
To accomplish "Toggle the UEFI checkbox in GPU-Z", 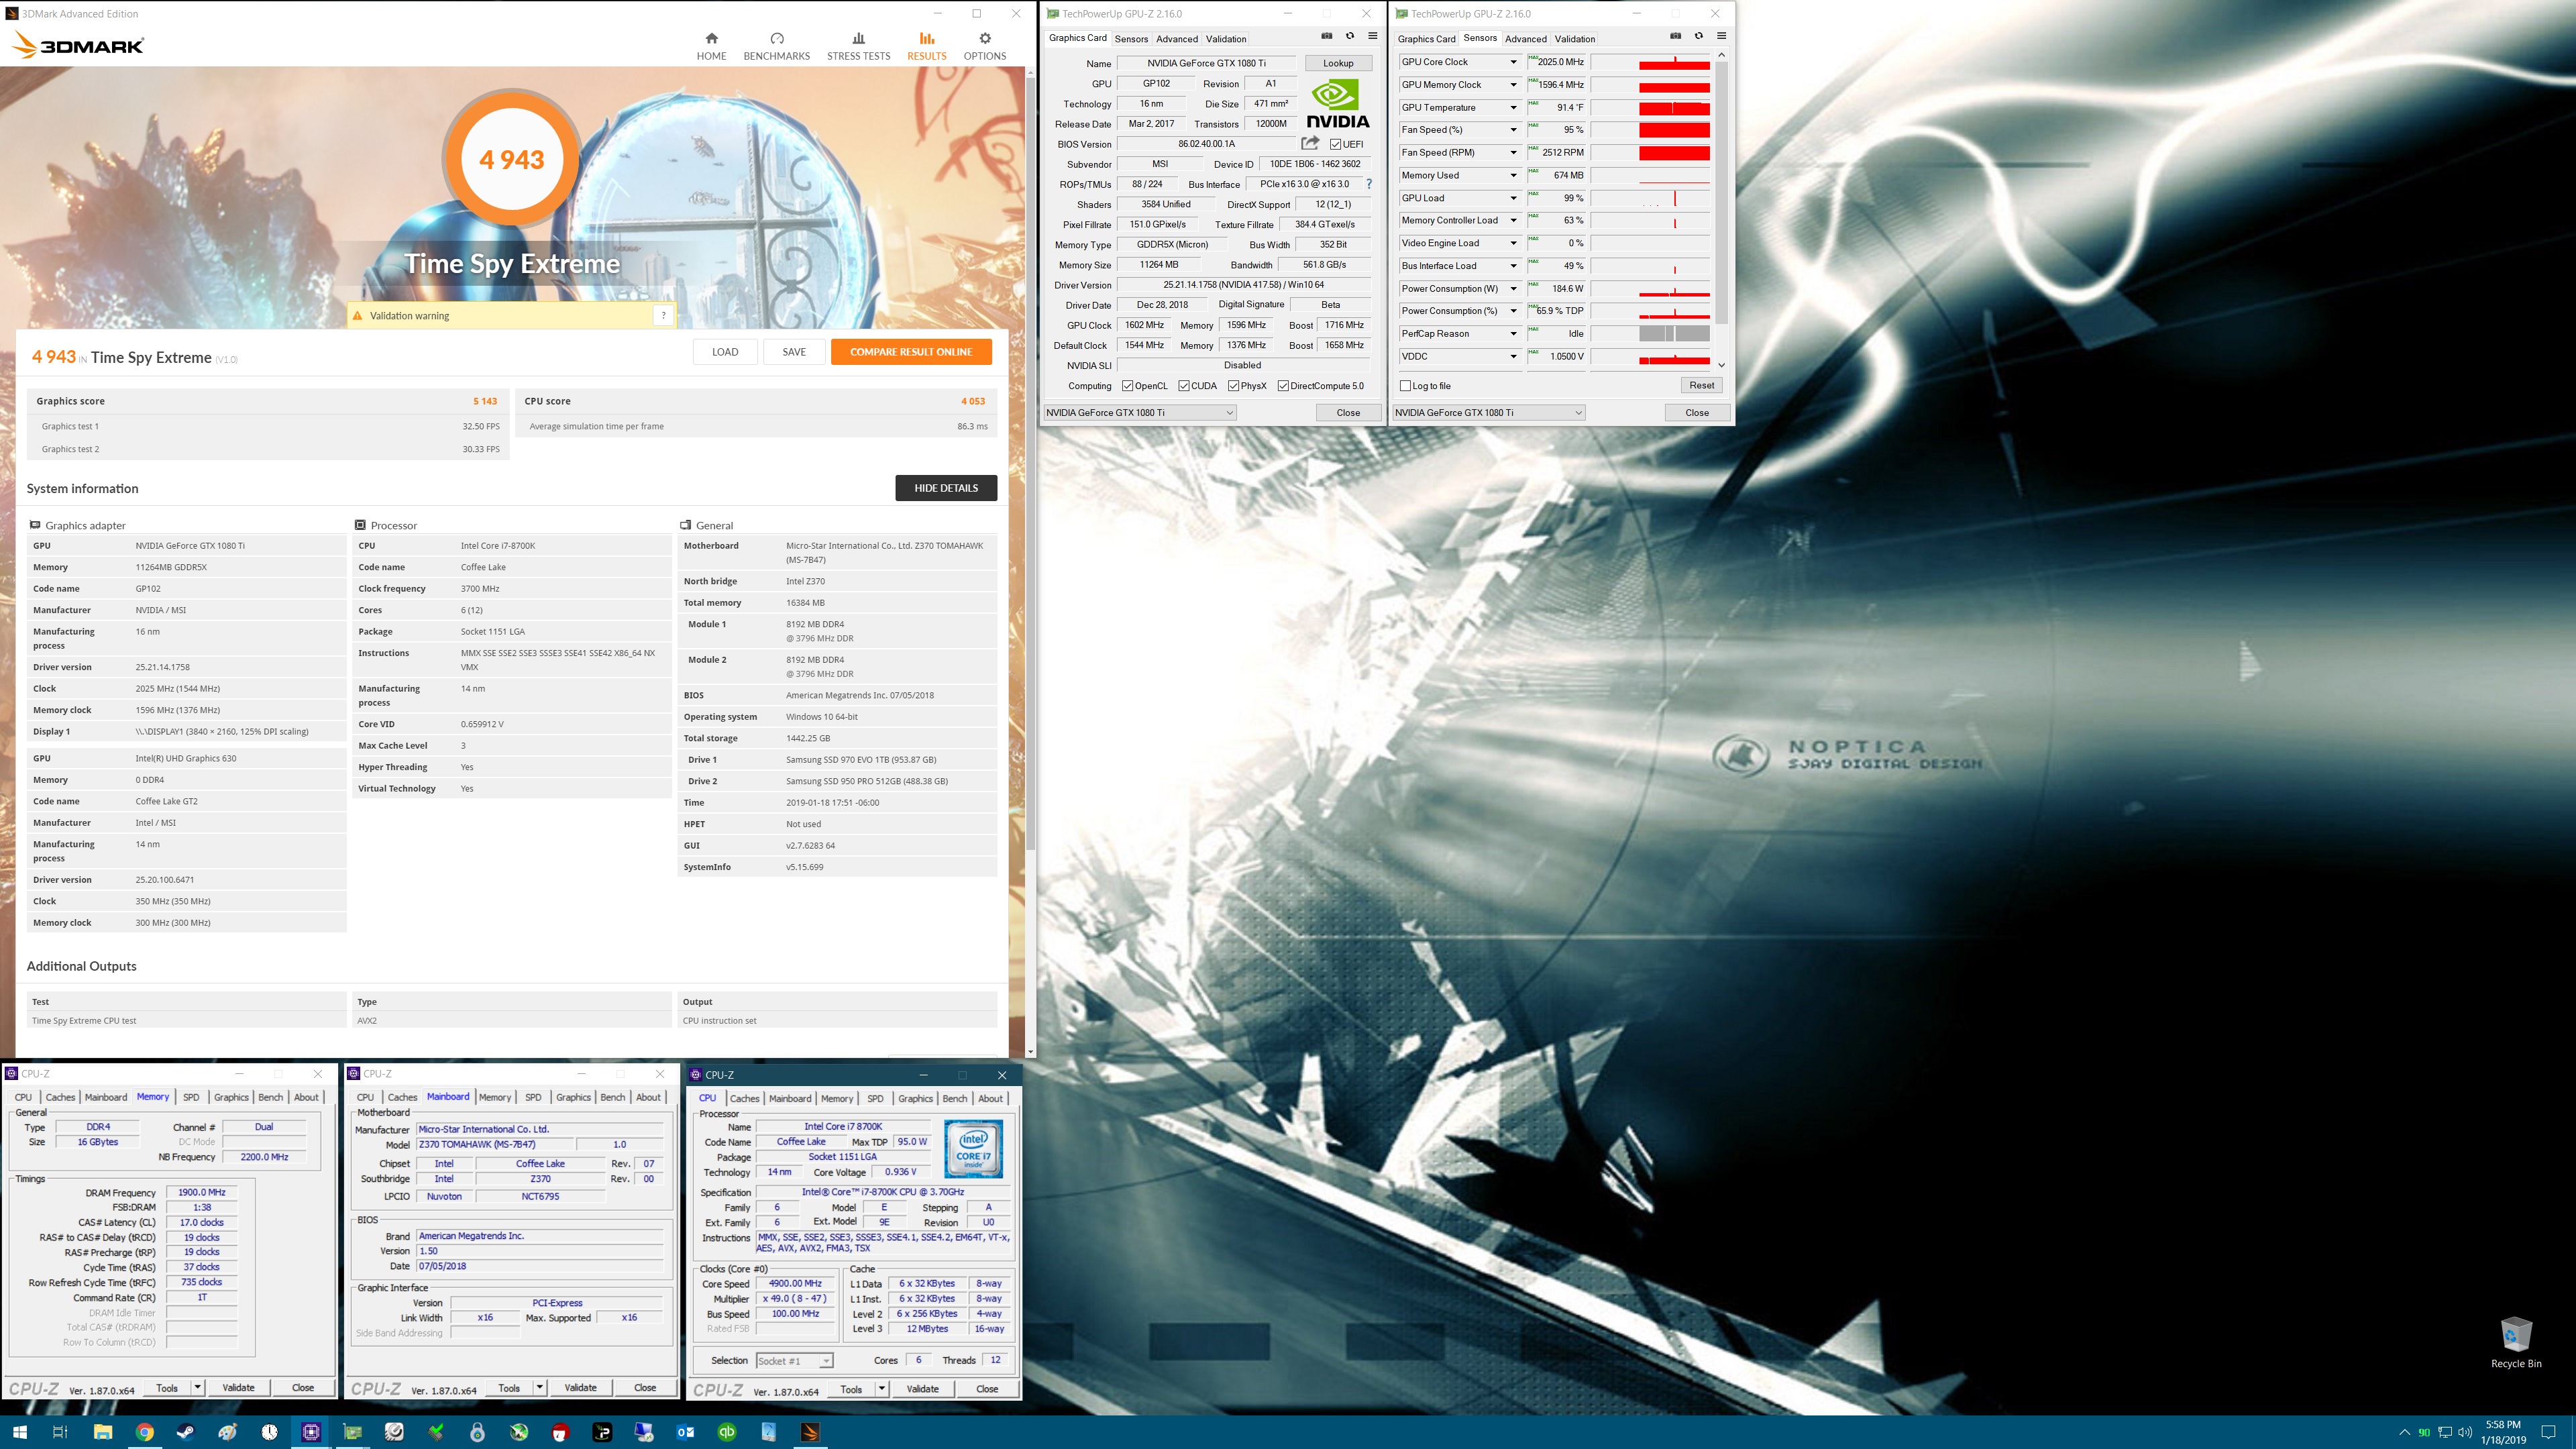I will 1335,144.
